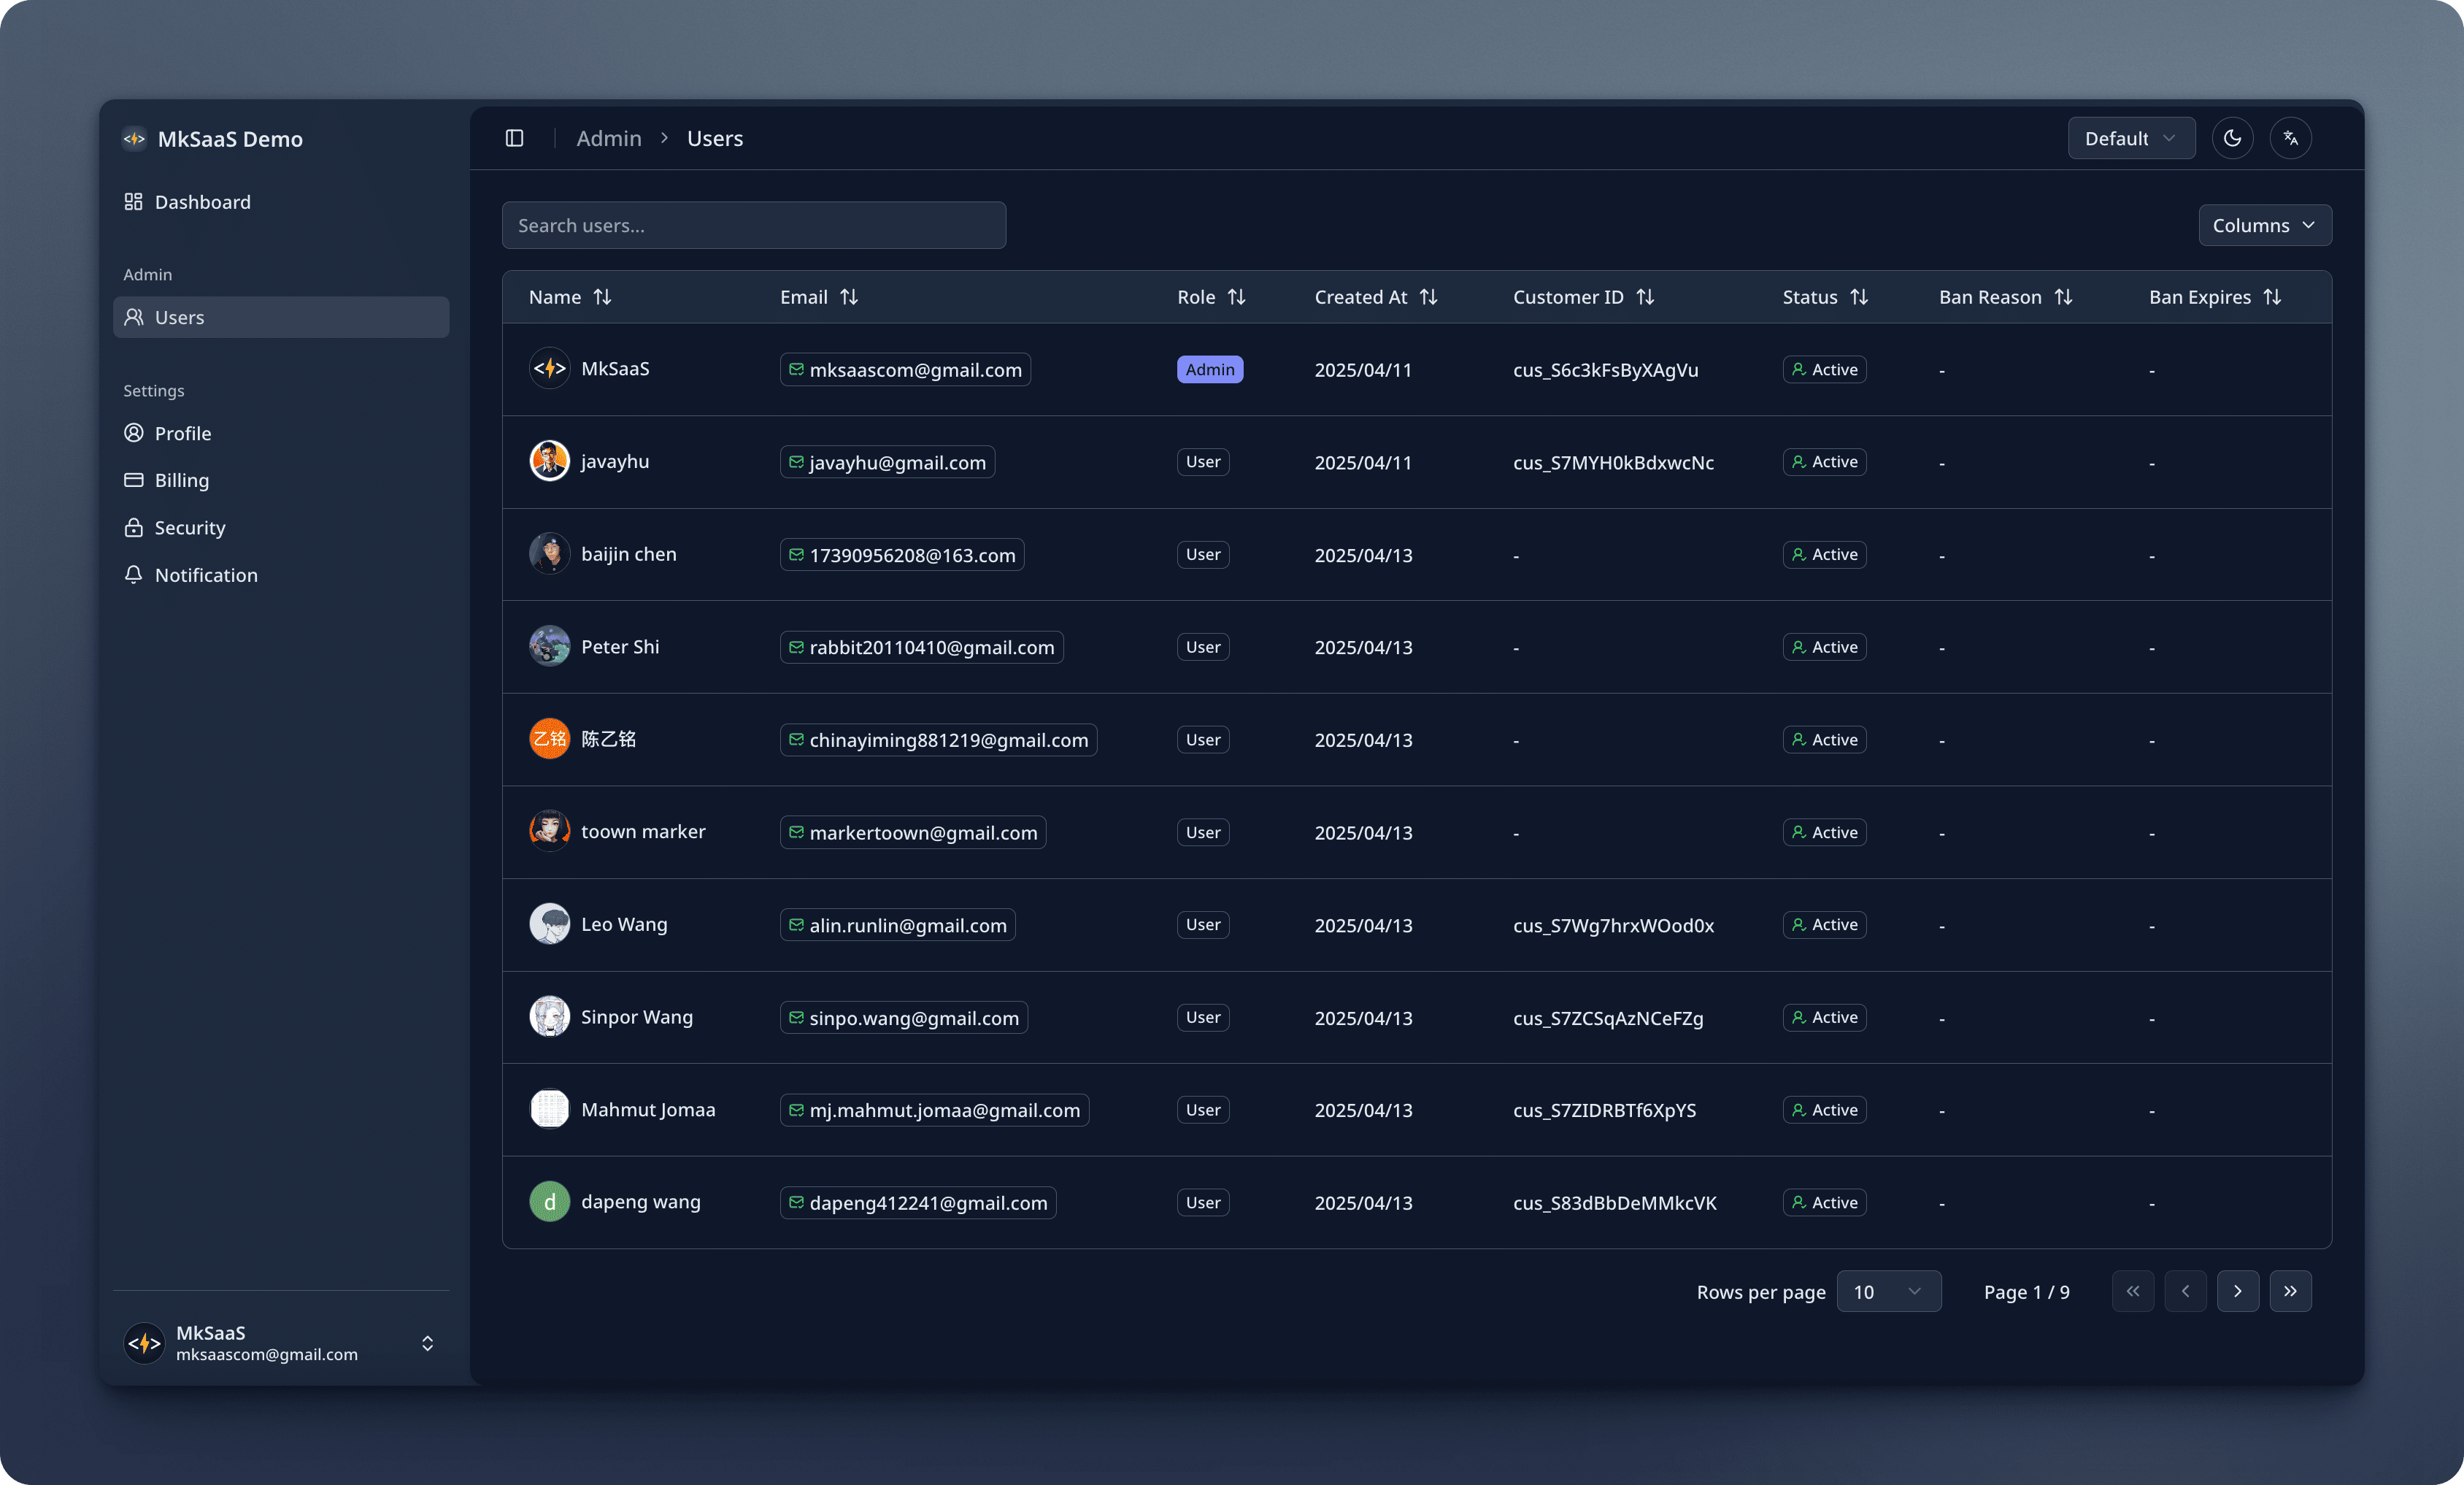2464x1485 pixels.
Task: Toggle the sidebar collapse icon
Action: (514, 138)
